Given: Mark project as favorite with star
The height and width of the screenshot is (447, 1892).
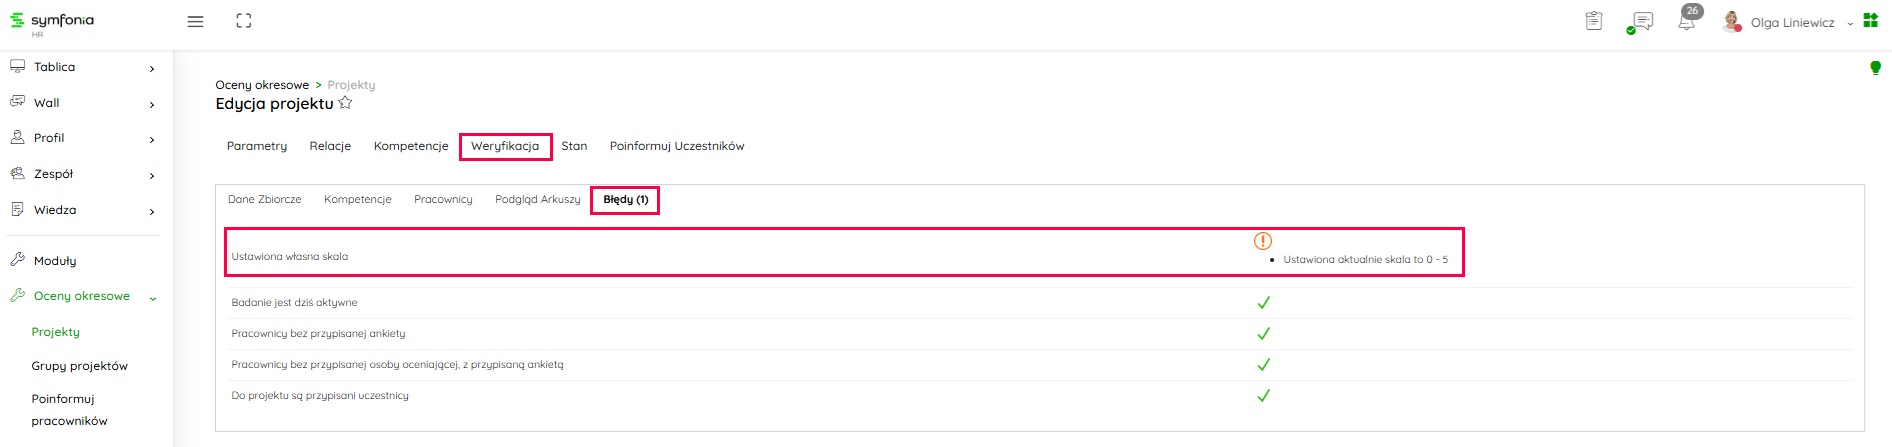Looking at the screenshot, I should point(346,103).
